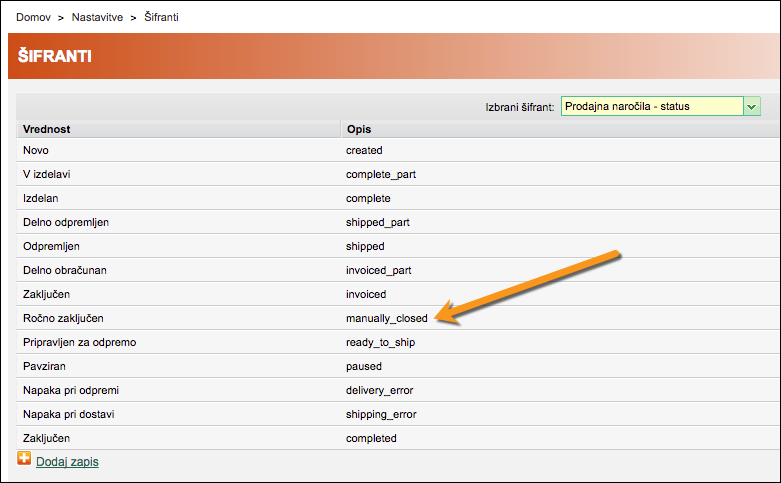
Task: Select the Izdelan row value
Action: click(x=40, y=198)
